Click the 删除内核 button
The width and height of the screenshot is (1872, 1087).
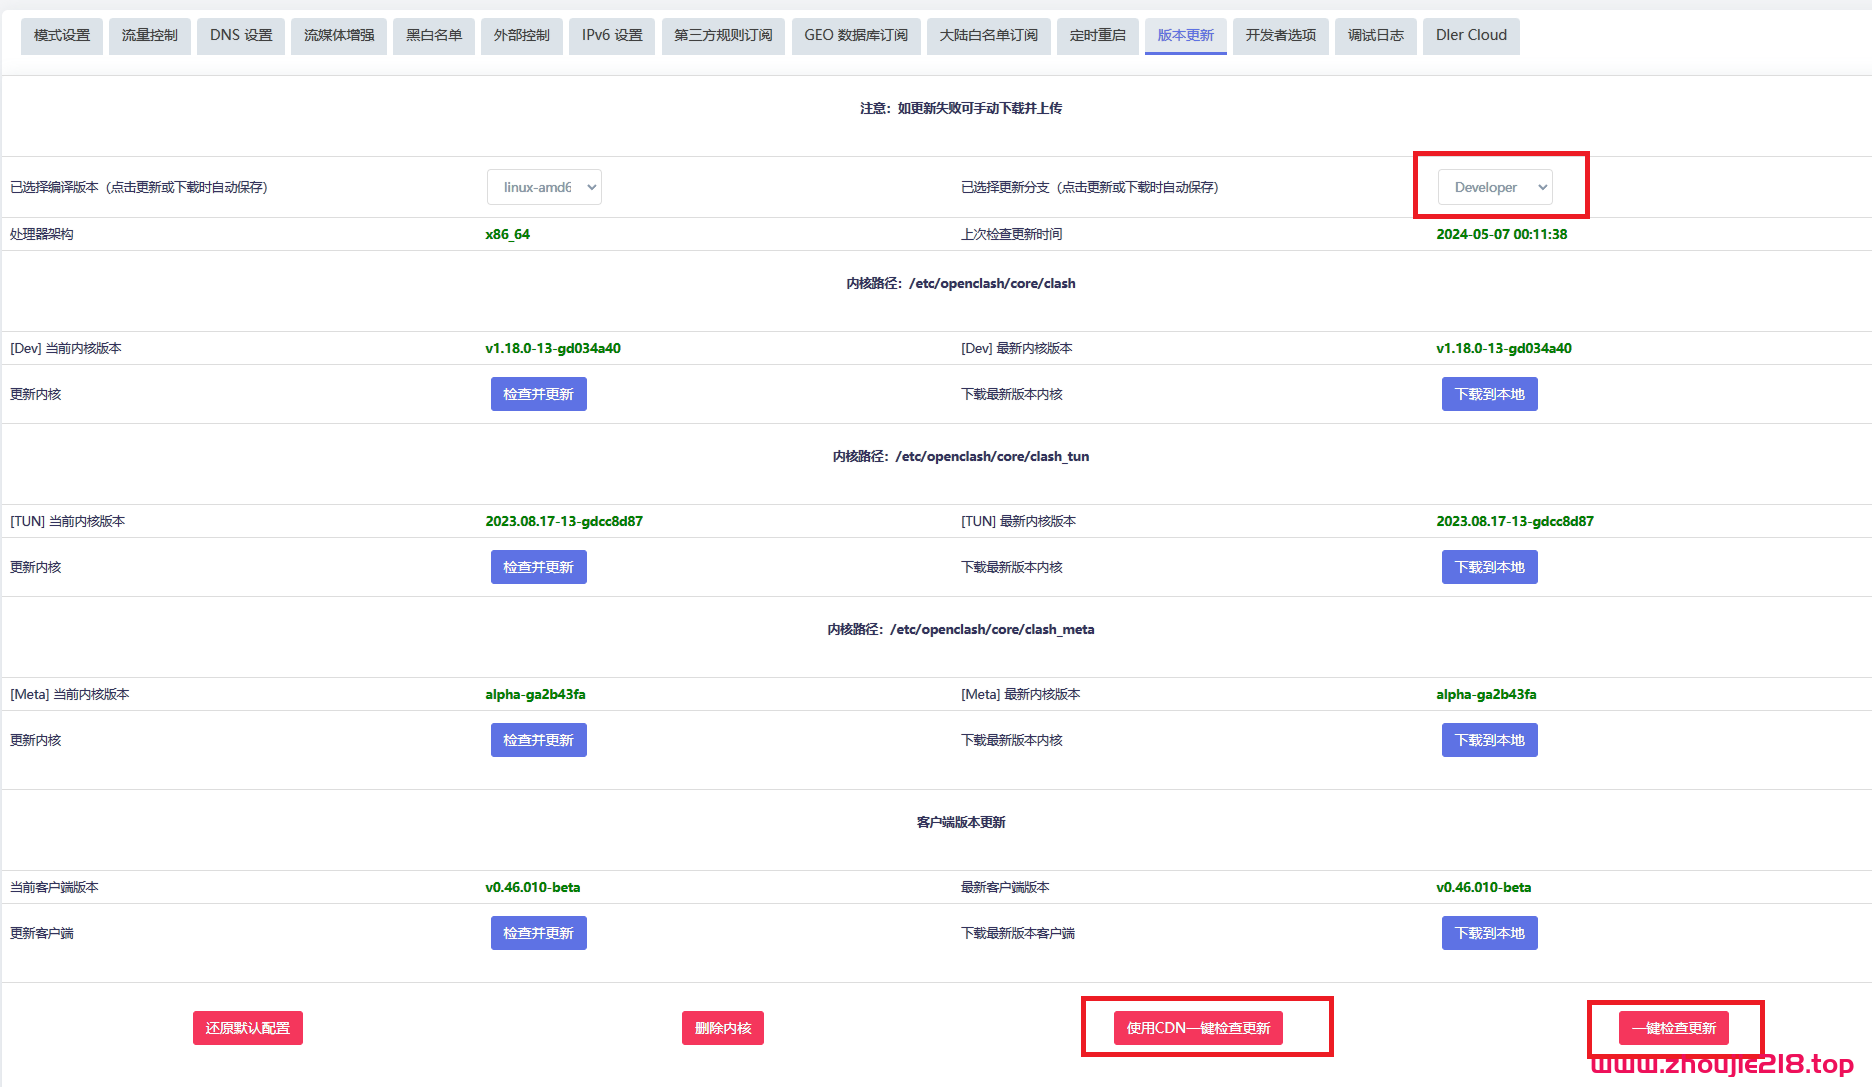tap(722, 1027)
